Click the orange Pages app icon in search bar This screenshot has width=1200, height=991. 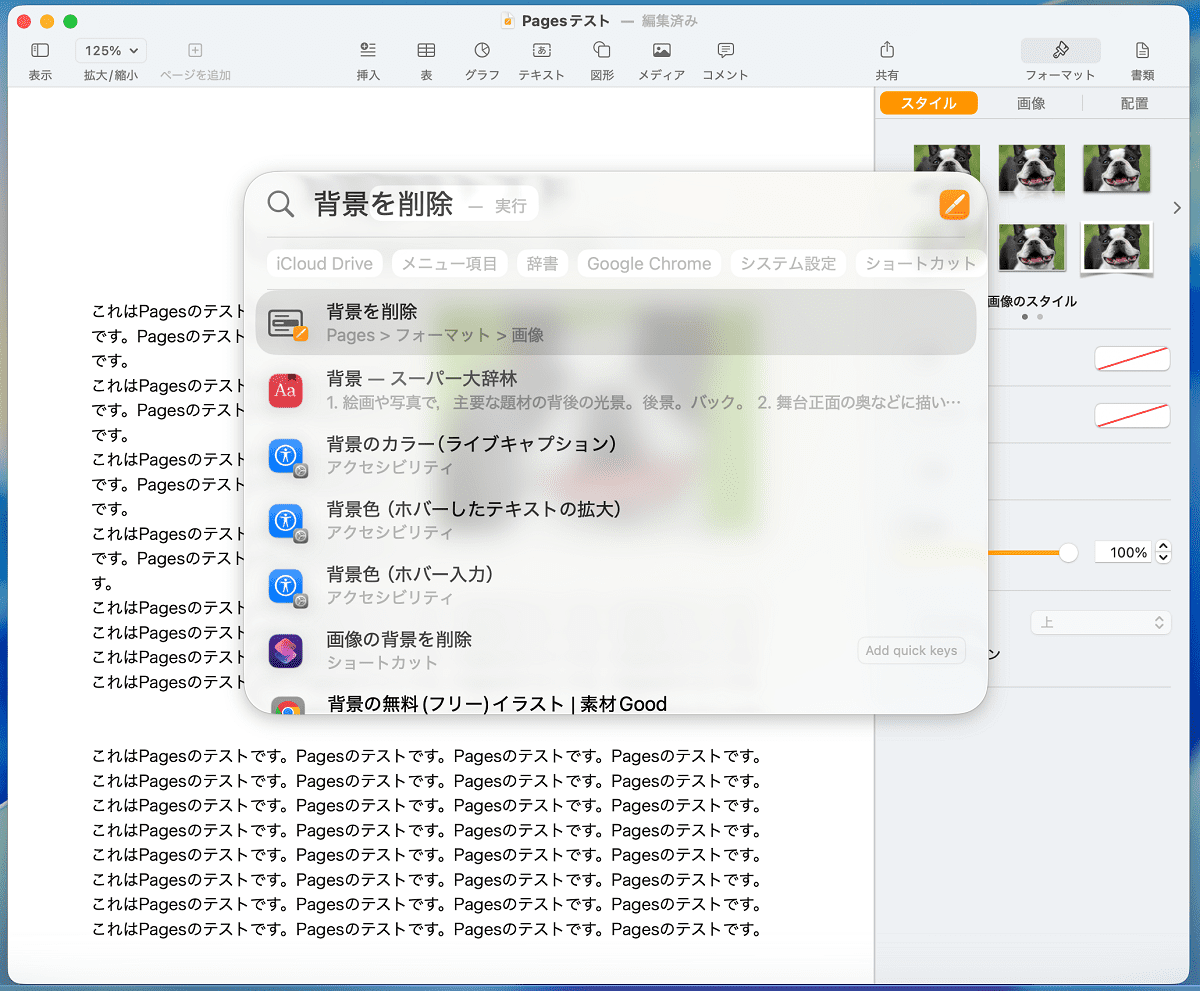(x=955, y=204)
